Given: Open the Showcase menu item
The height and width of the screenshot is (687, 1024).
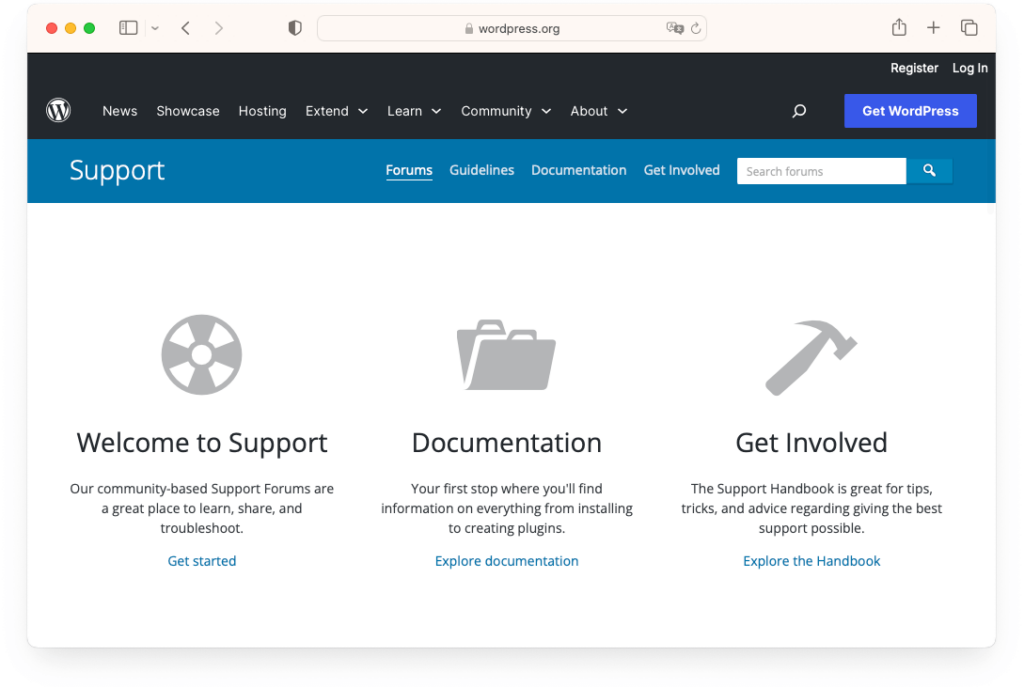Looking at the screenshot, I should [x=188, y=111].
